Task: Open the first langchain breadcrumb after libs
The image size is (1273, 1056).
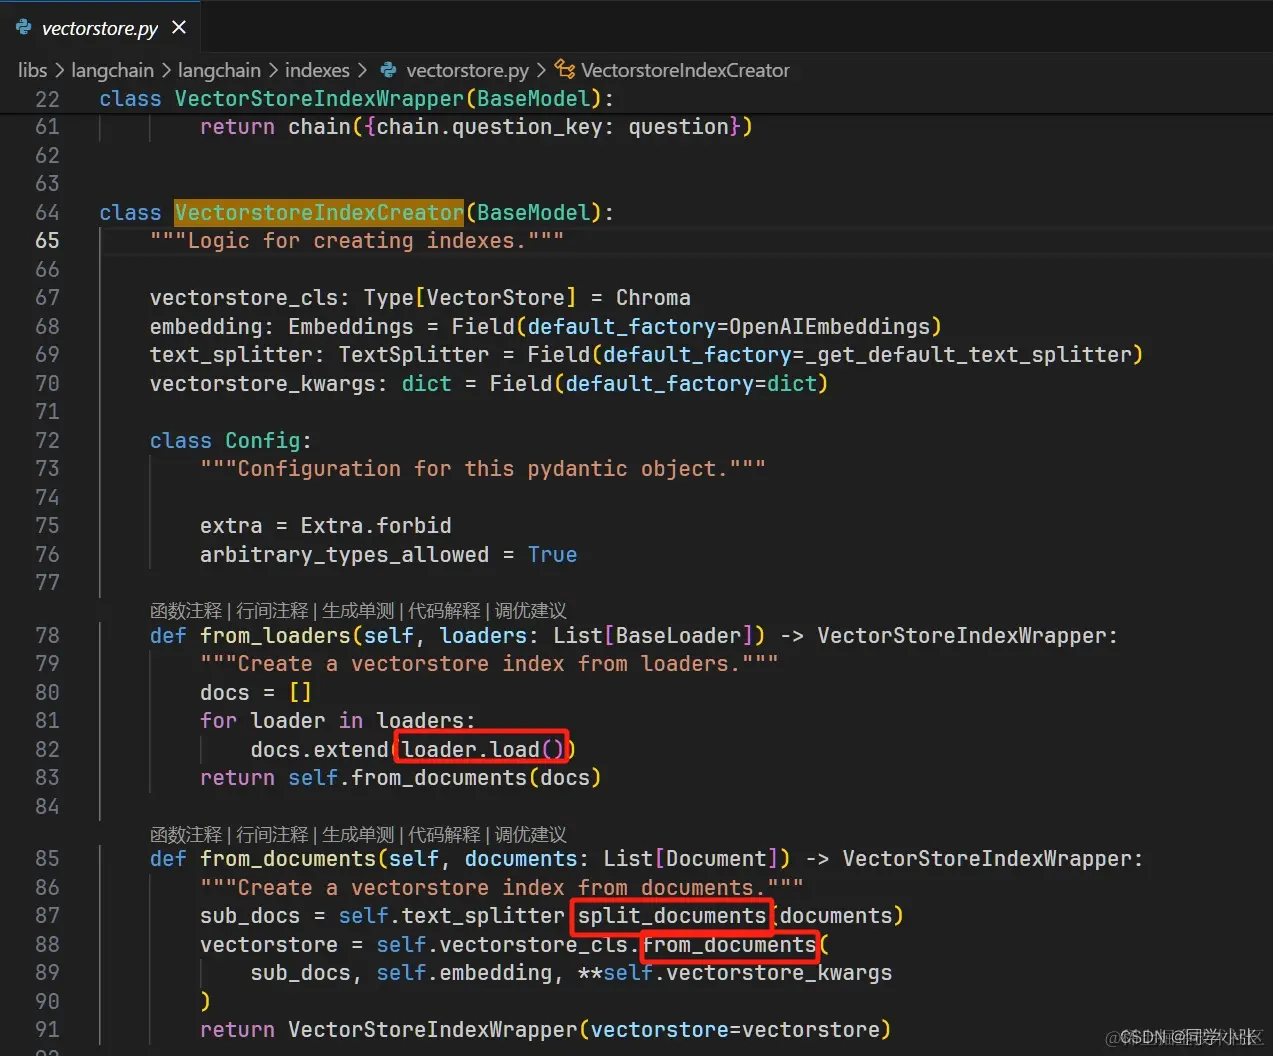Action: click(x=112, y=70)
